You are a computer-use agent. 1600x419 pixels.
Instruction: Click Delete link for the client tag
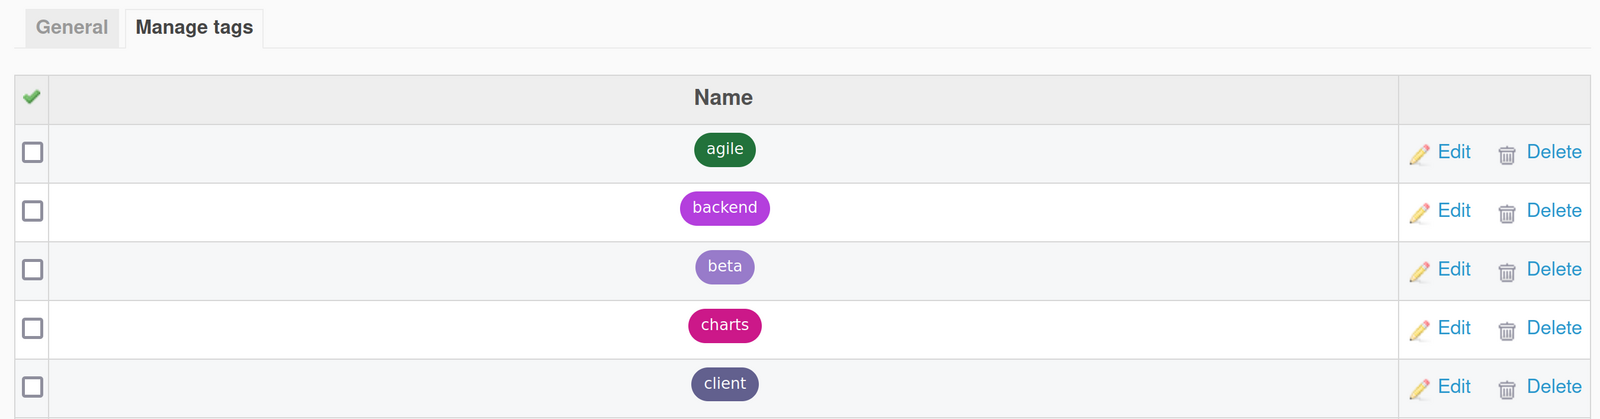point(1554,387)
